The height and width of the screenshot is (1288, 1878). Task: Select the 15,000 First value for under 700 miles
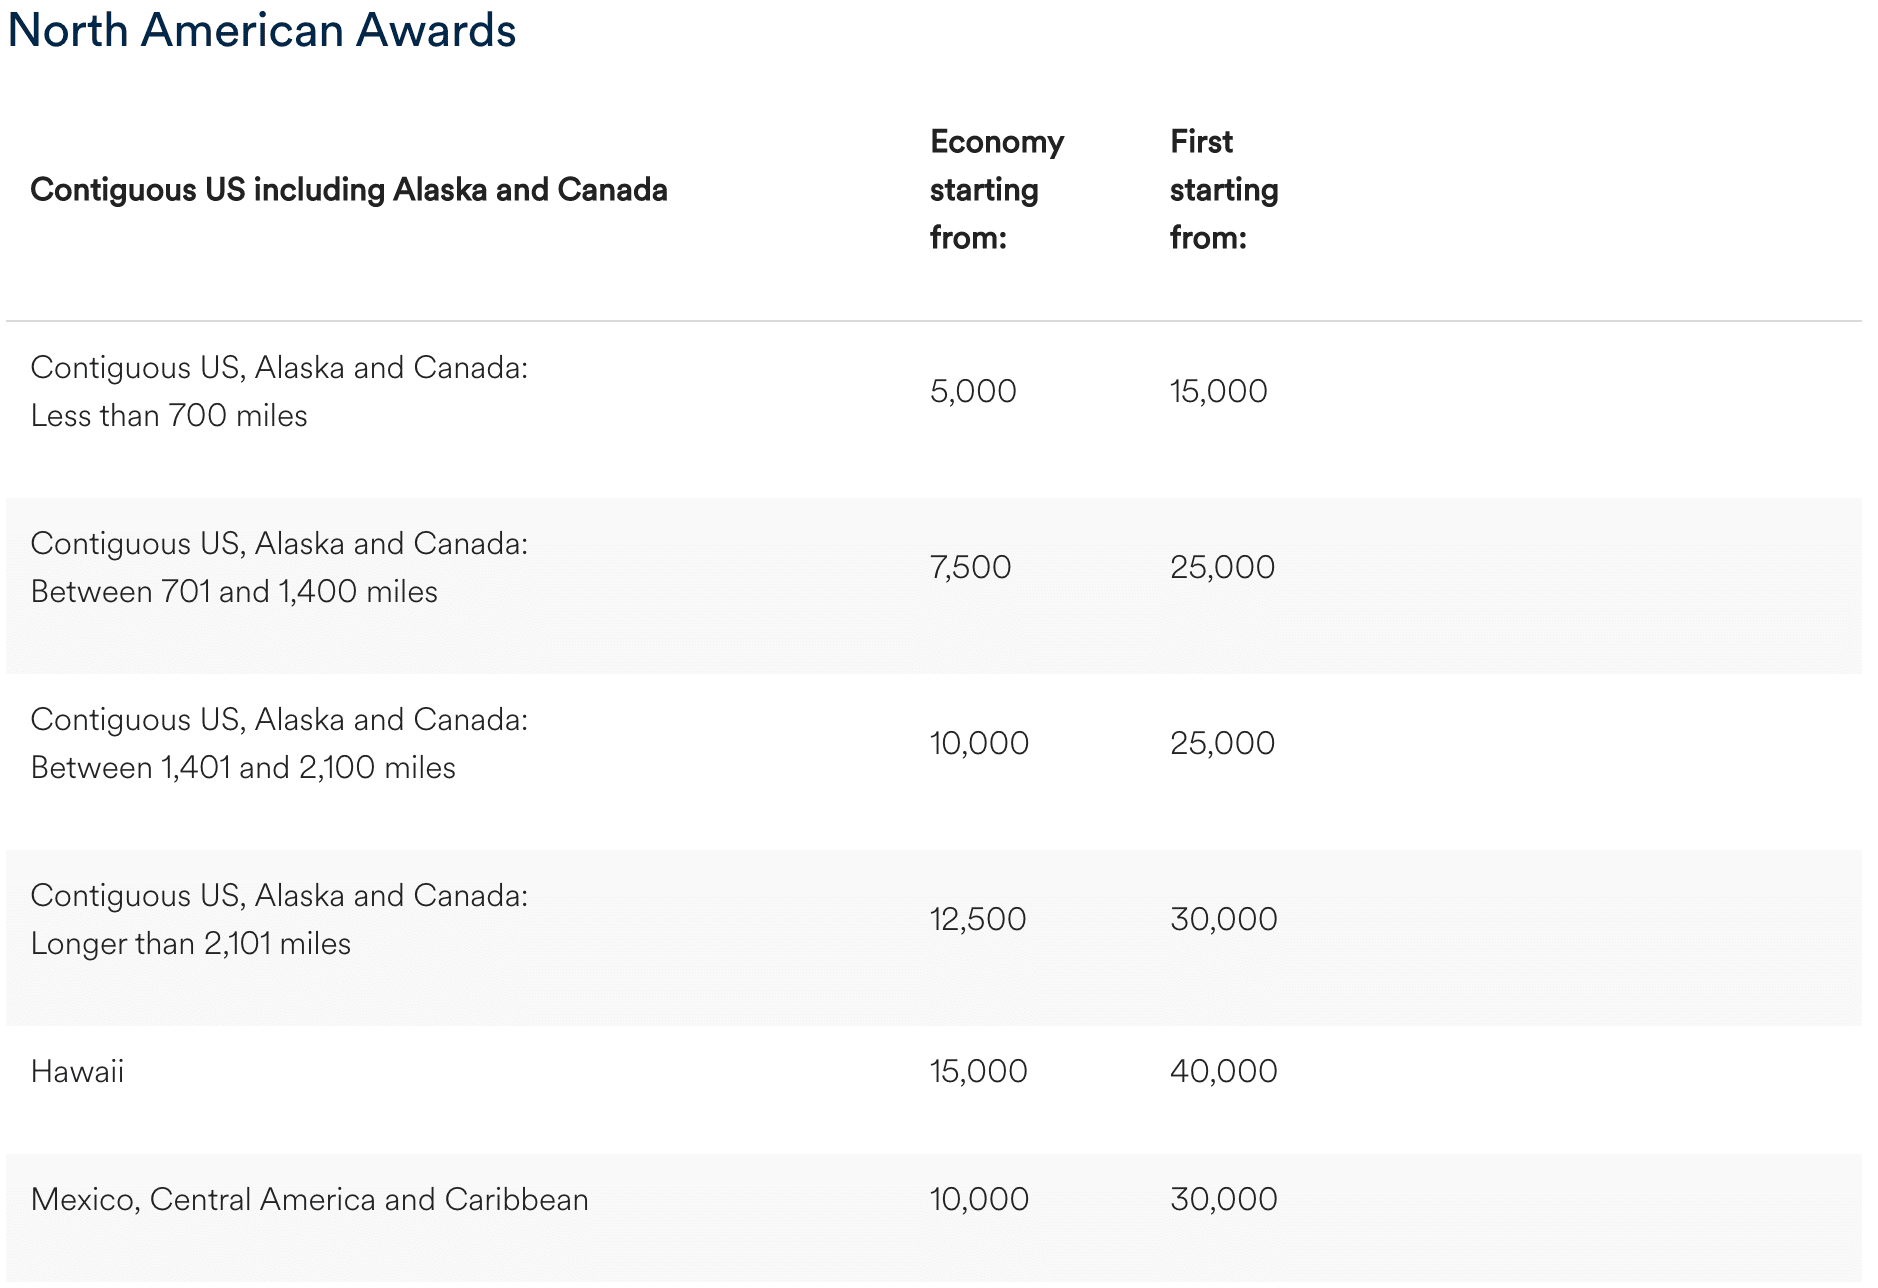(1218, 391)
